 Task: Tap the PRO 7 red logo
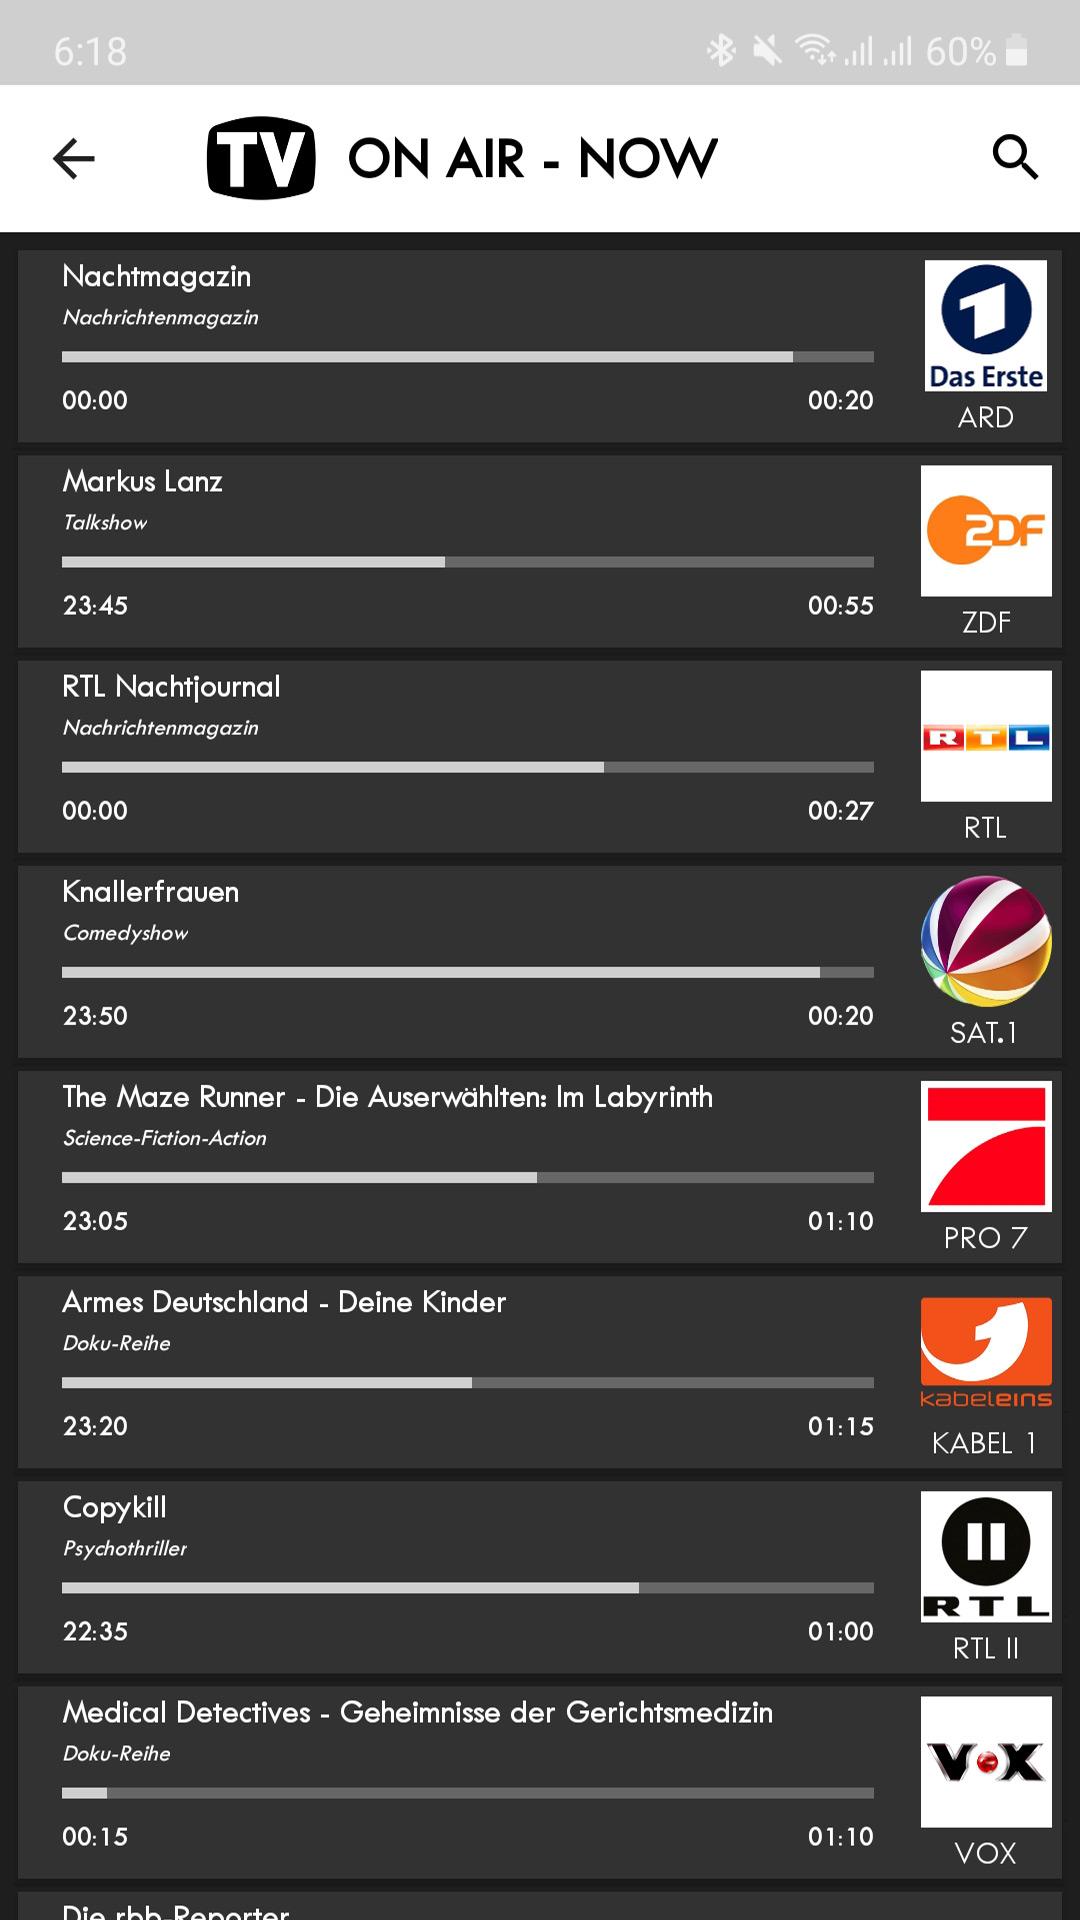(985, 1146)
